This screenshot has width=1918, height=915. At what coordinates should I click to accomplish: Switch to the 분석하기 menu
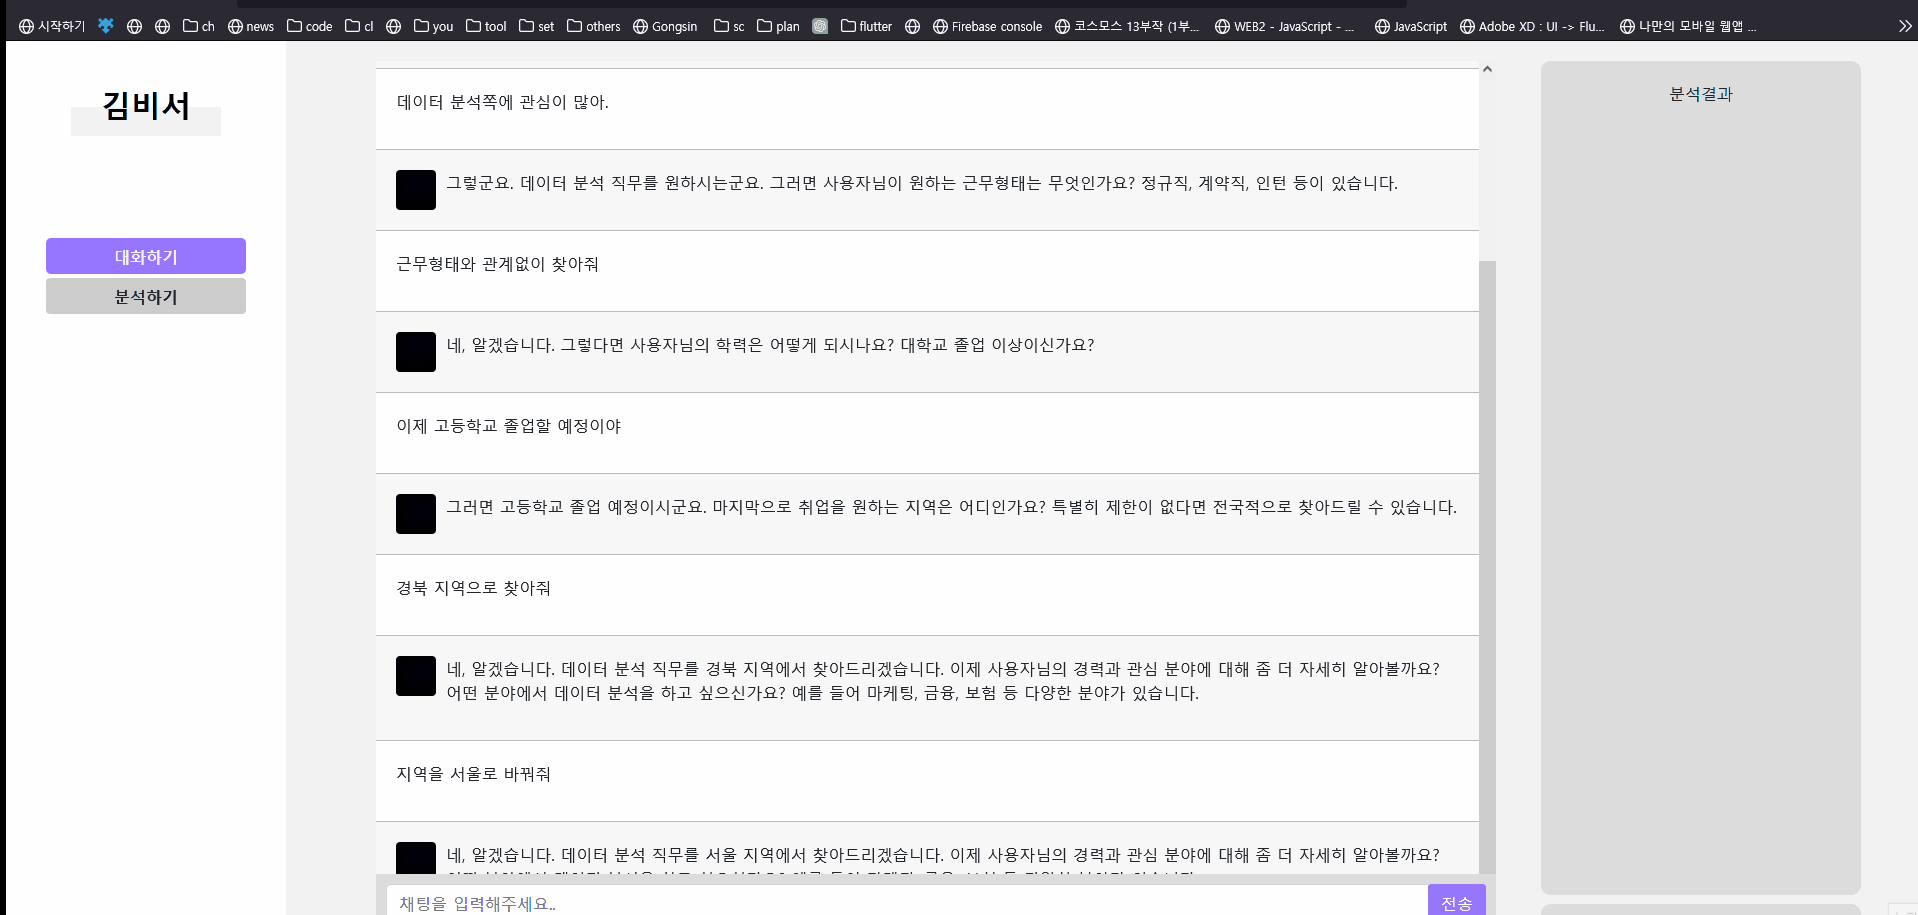(x=146, y=296)
